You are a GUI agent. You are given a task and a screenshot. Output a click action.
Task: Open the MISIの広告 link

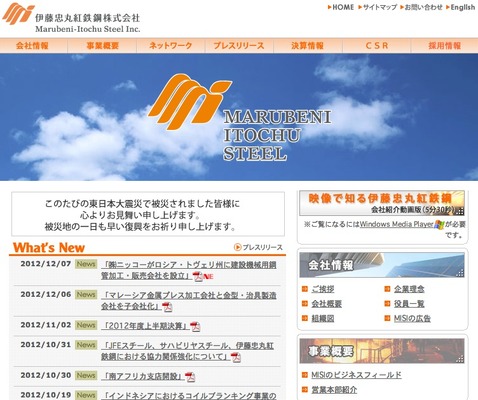412,318
